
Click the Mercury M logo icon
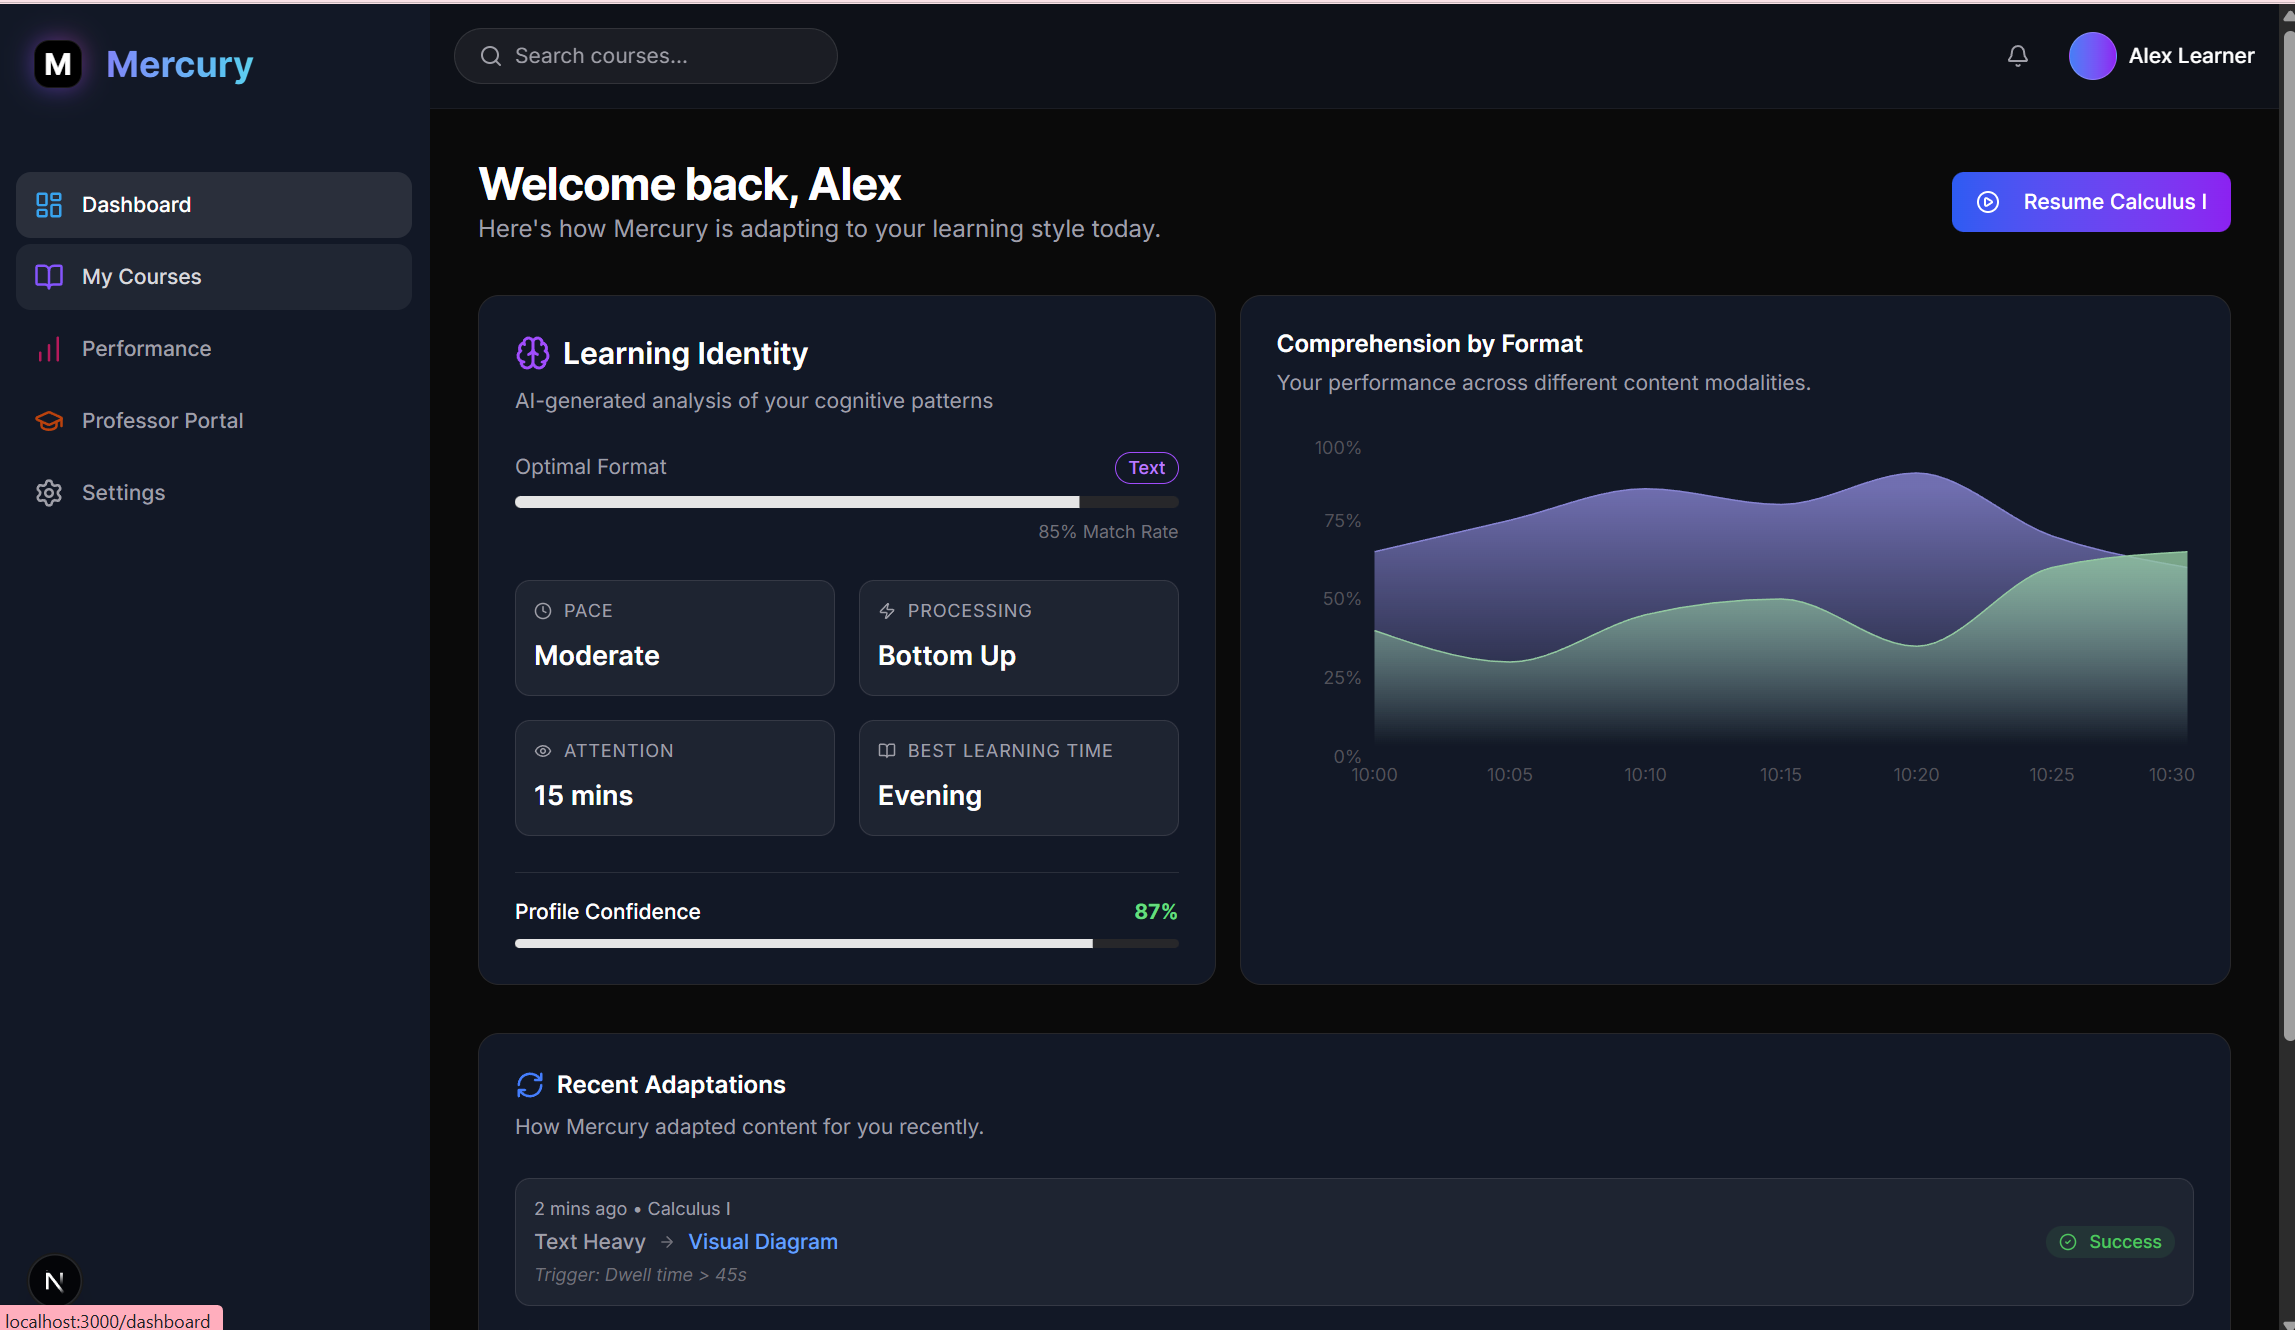pos(58,64)
